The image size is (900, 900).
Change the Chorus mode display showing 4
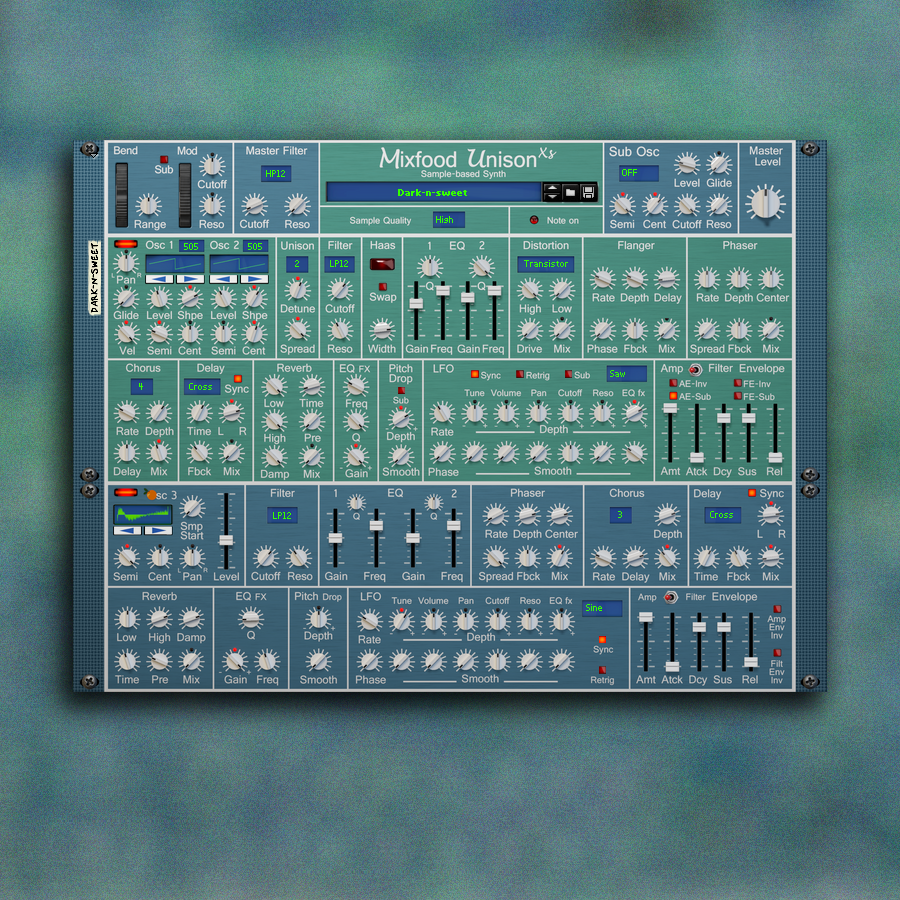point(141,387)
